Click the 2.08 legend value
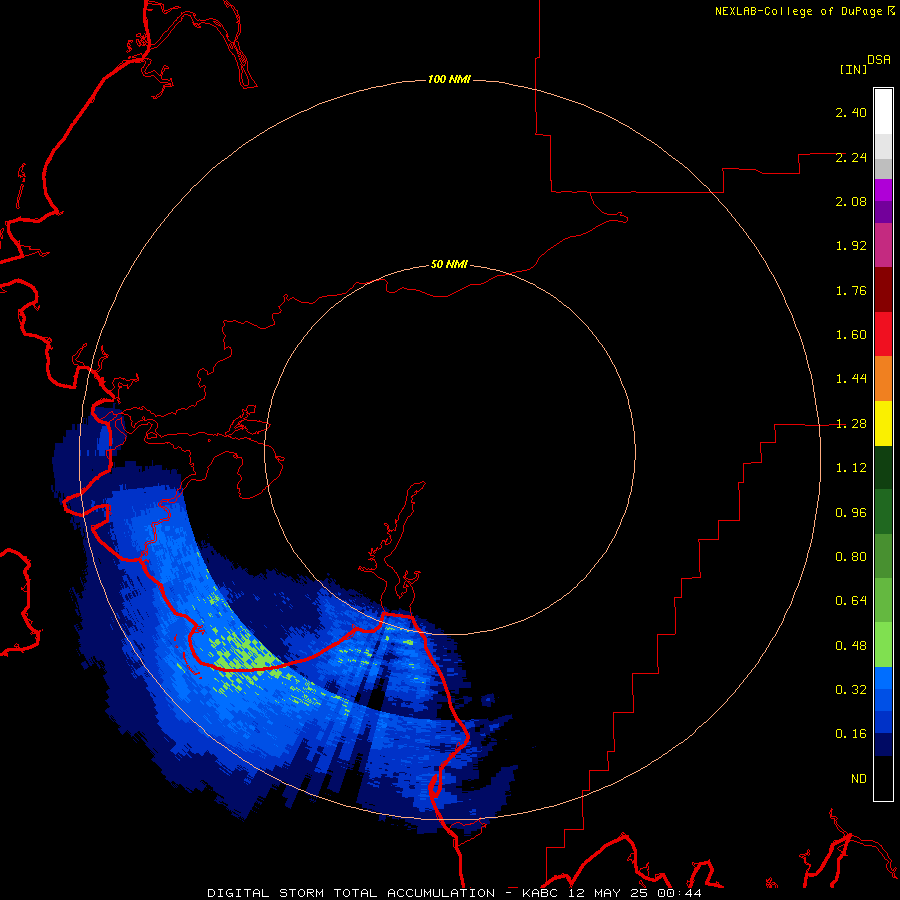The height and width of the screenshot is (900, 900). pyautogui.click(x=851, y=201)
